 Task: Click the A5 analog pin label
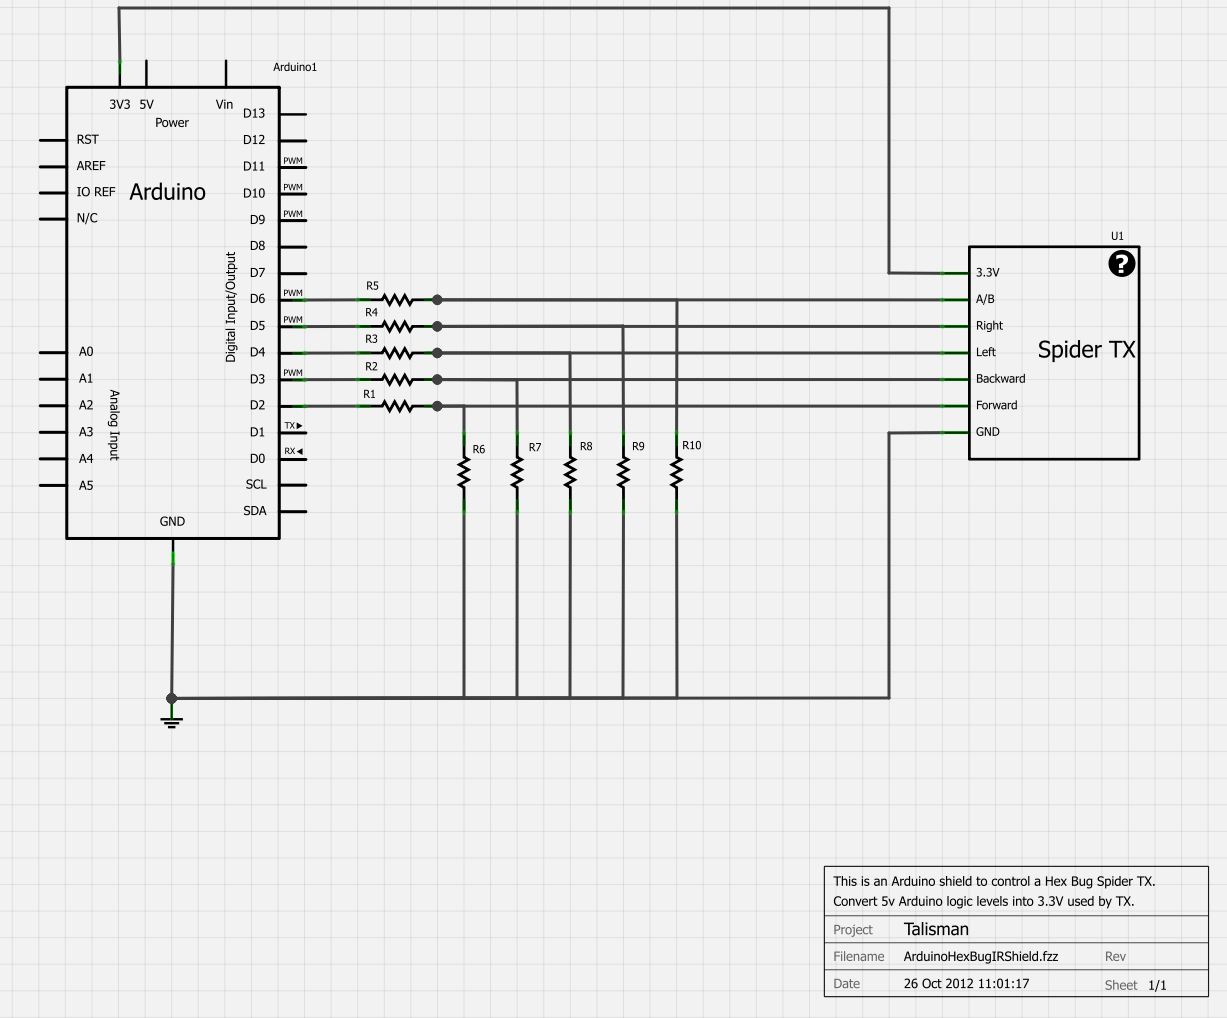pyautogui.click(x=86, y=485)
